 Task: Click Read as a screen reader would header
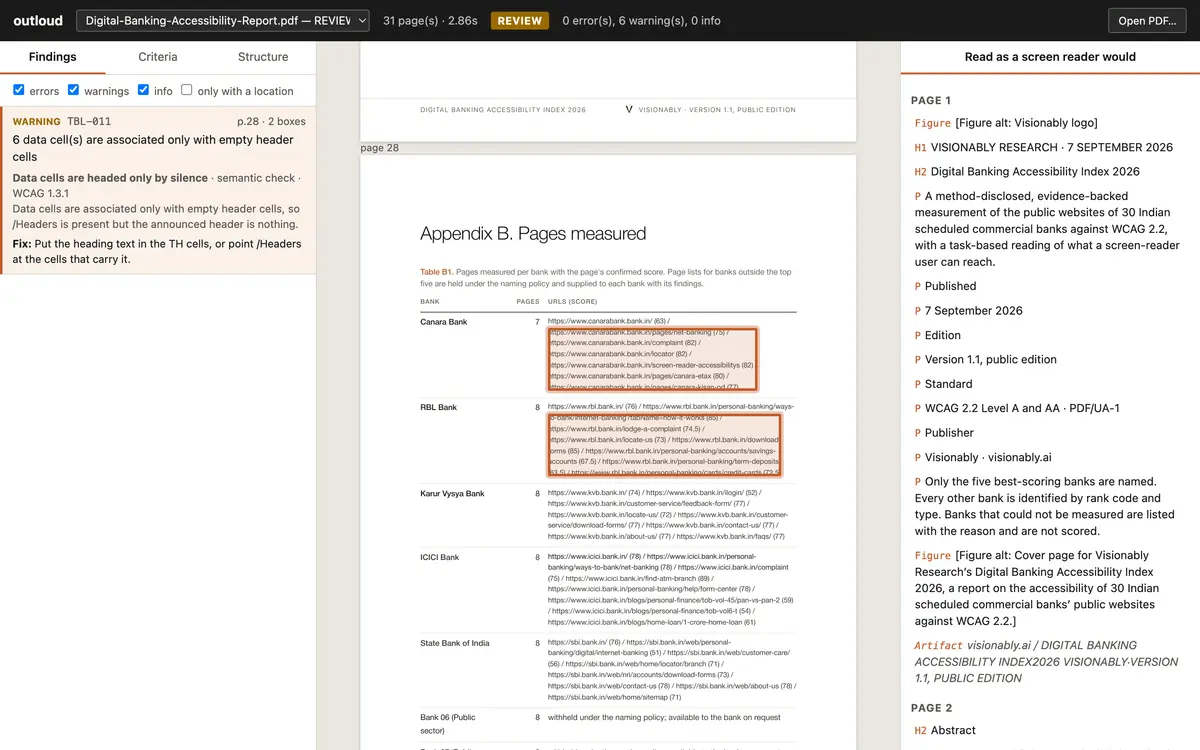(1050, 57)
